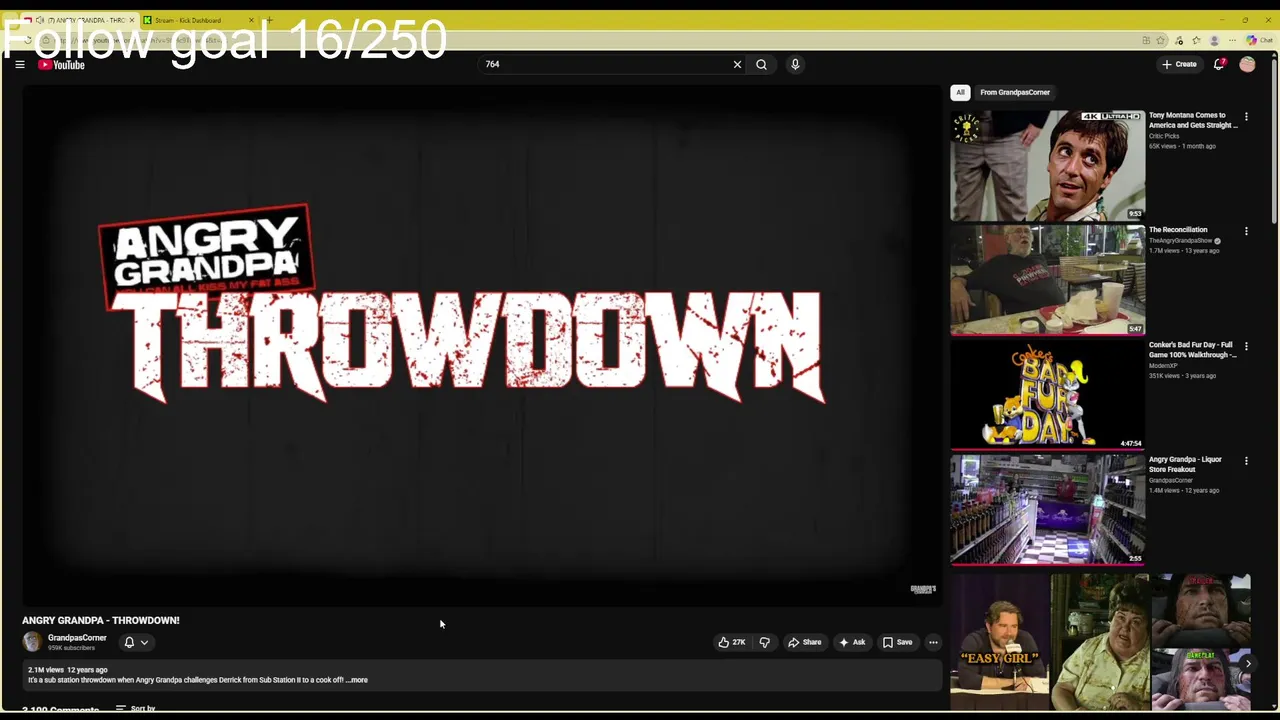
Task: Open the EASY GIRL shorts thumbnail
Action: click(1000, 641)
